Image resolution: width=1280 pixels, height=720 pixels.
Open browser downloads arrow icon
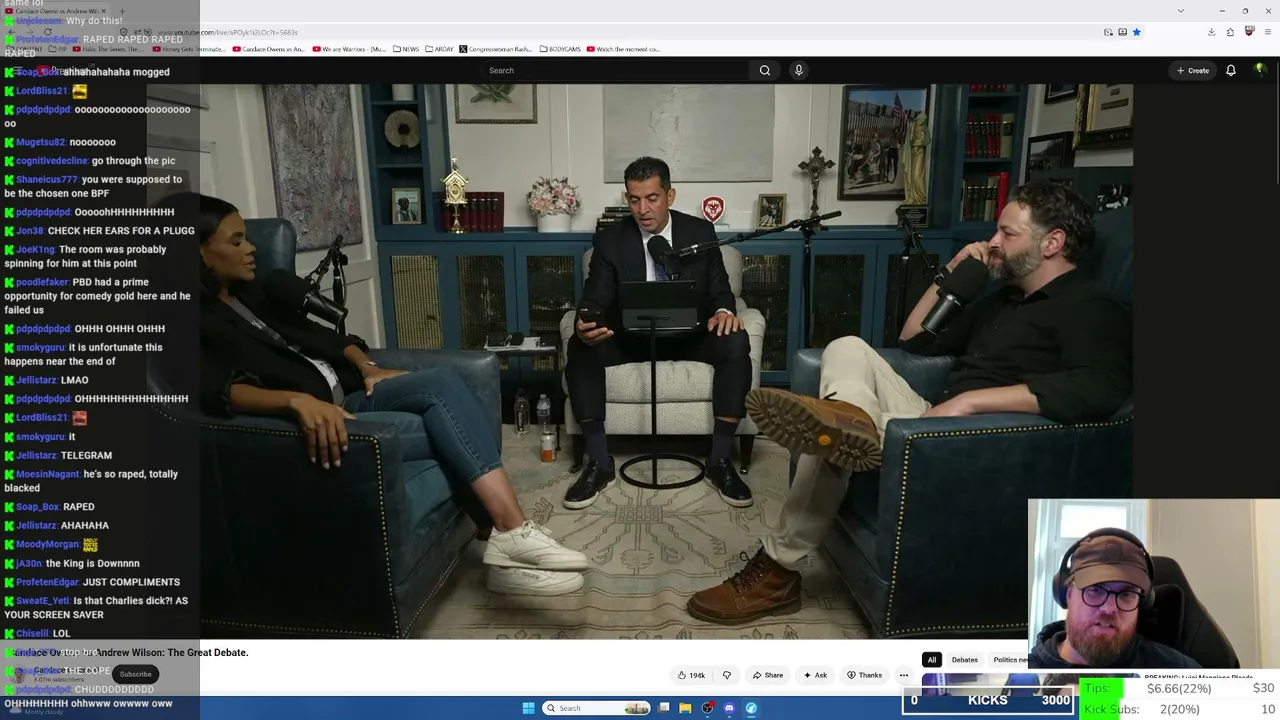[1211, 32]
